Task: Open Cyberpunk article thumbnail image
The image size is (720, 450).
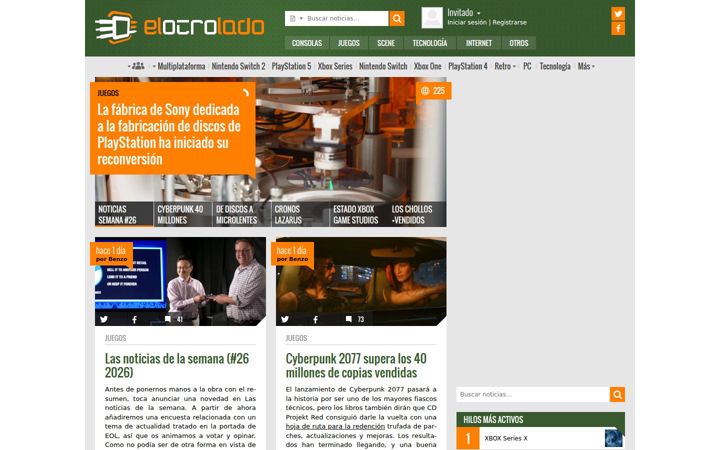Action: tap(361, 281)
